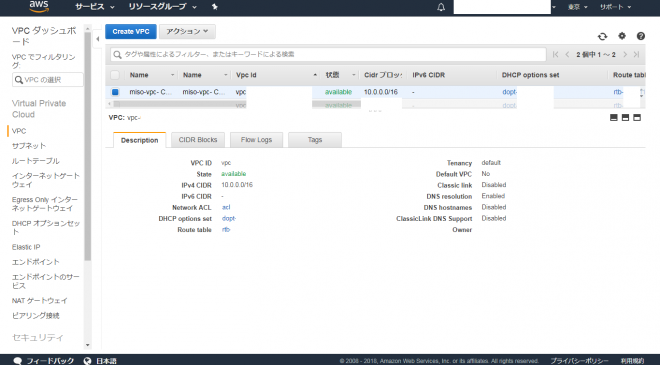
Task: Switch to the CIDR Blocks tab
Action: [x=198, y=140]
